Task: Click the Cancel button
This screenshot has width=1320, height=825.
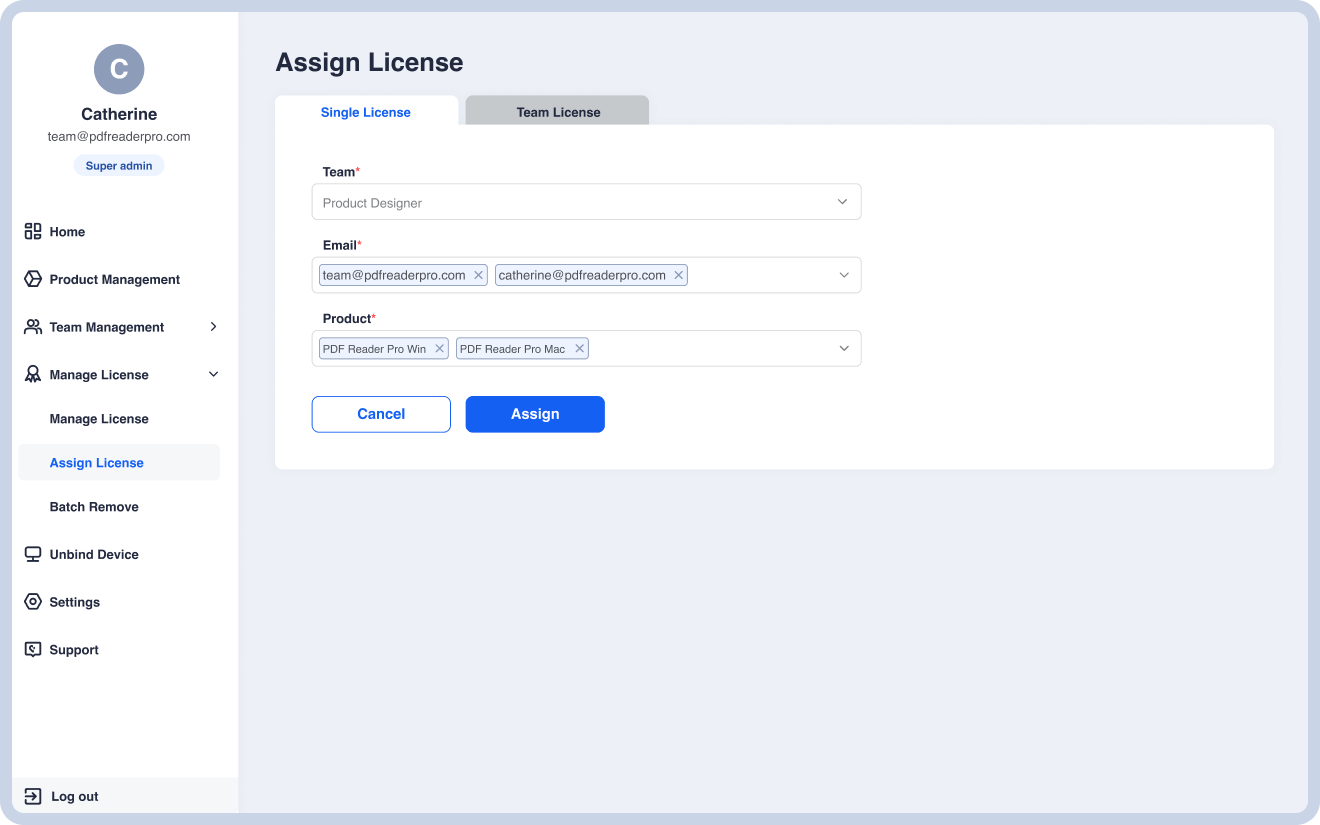Action: coord(381,414)
